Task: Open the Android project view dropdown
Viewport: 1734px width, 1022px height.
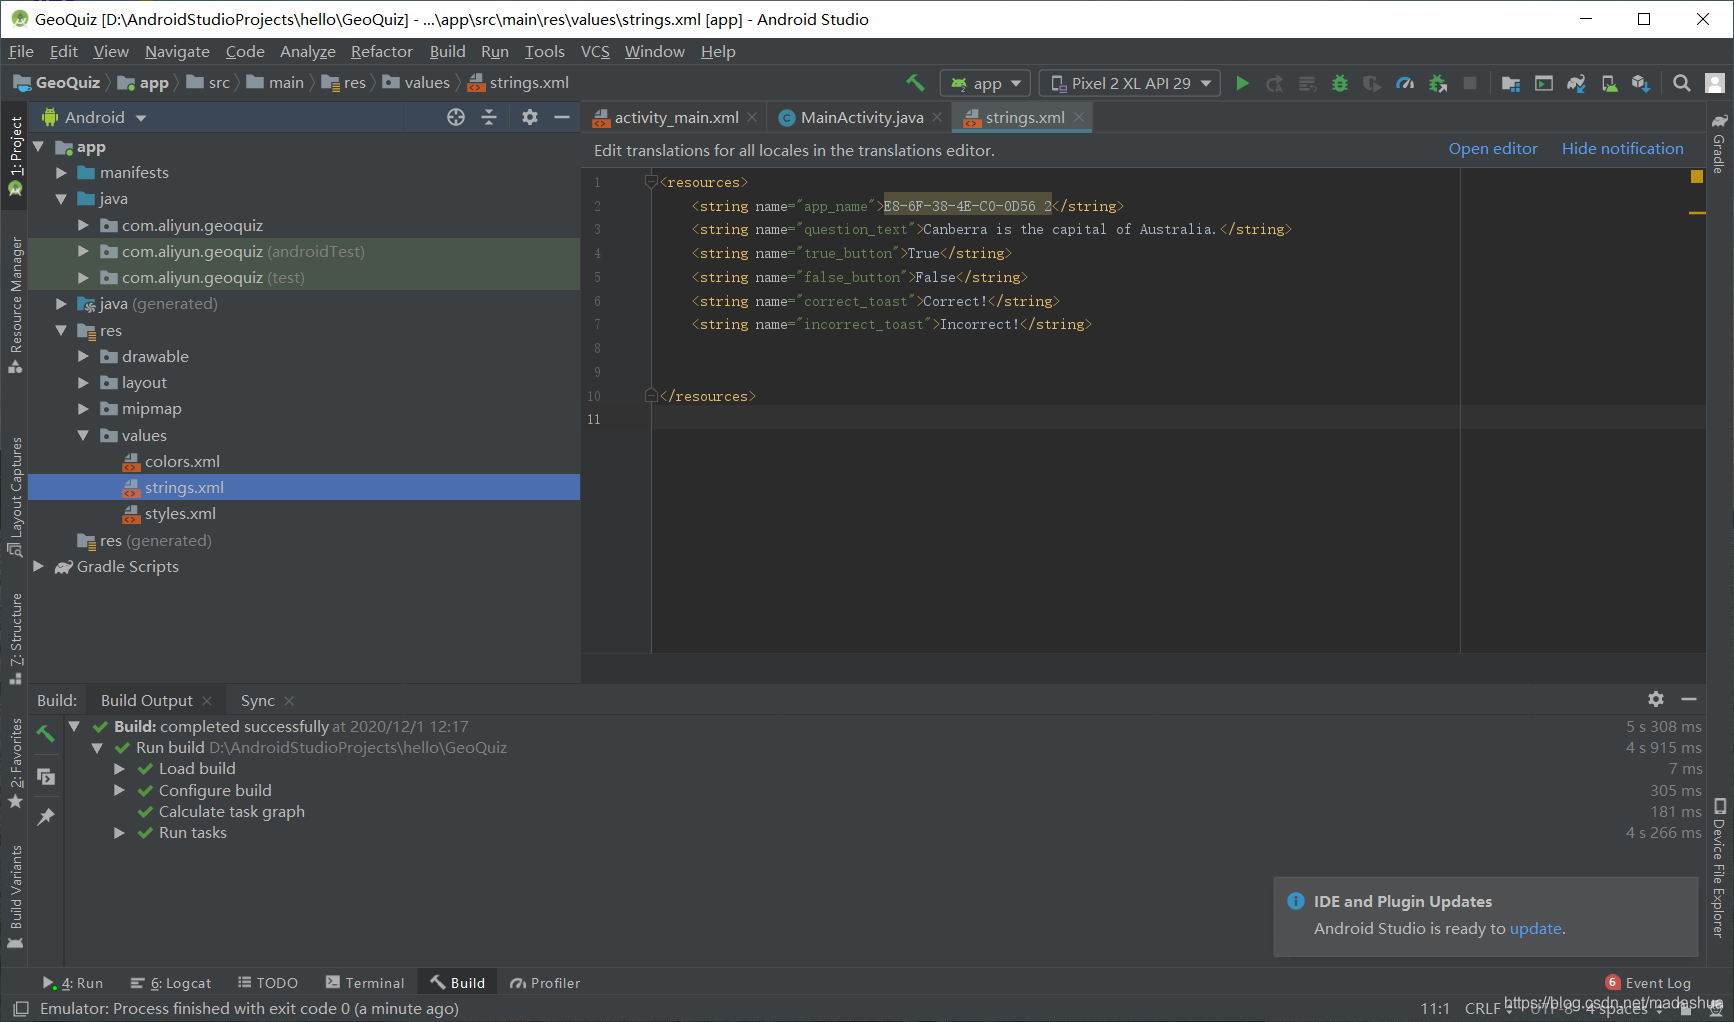Action: (95, 117)
